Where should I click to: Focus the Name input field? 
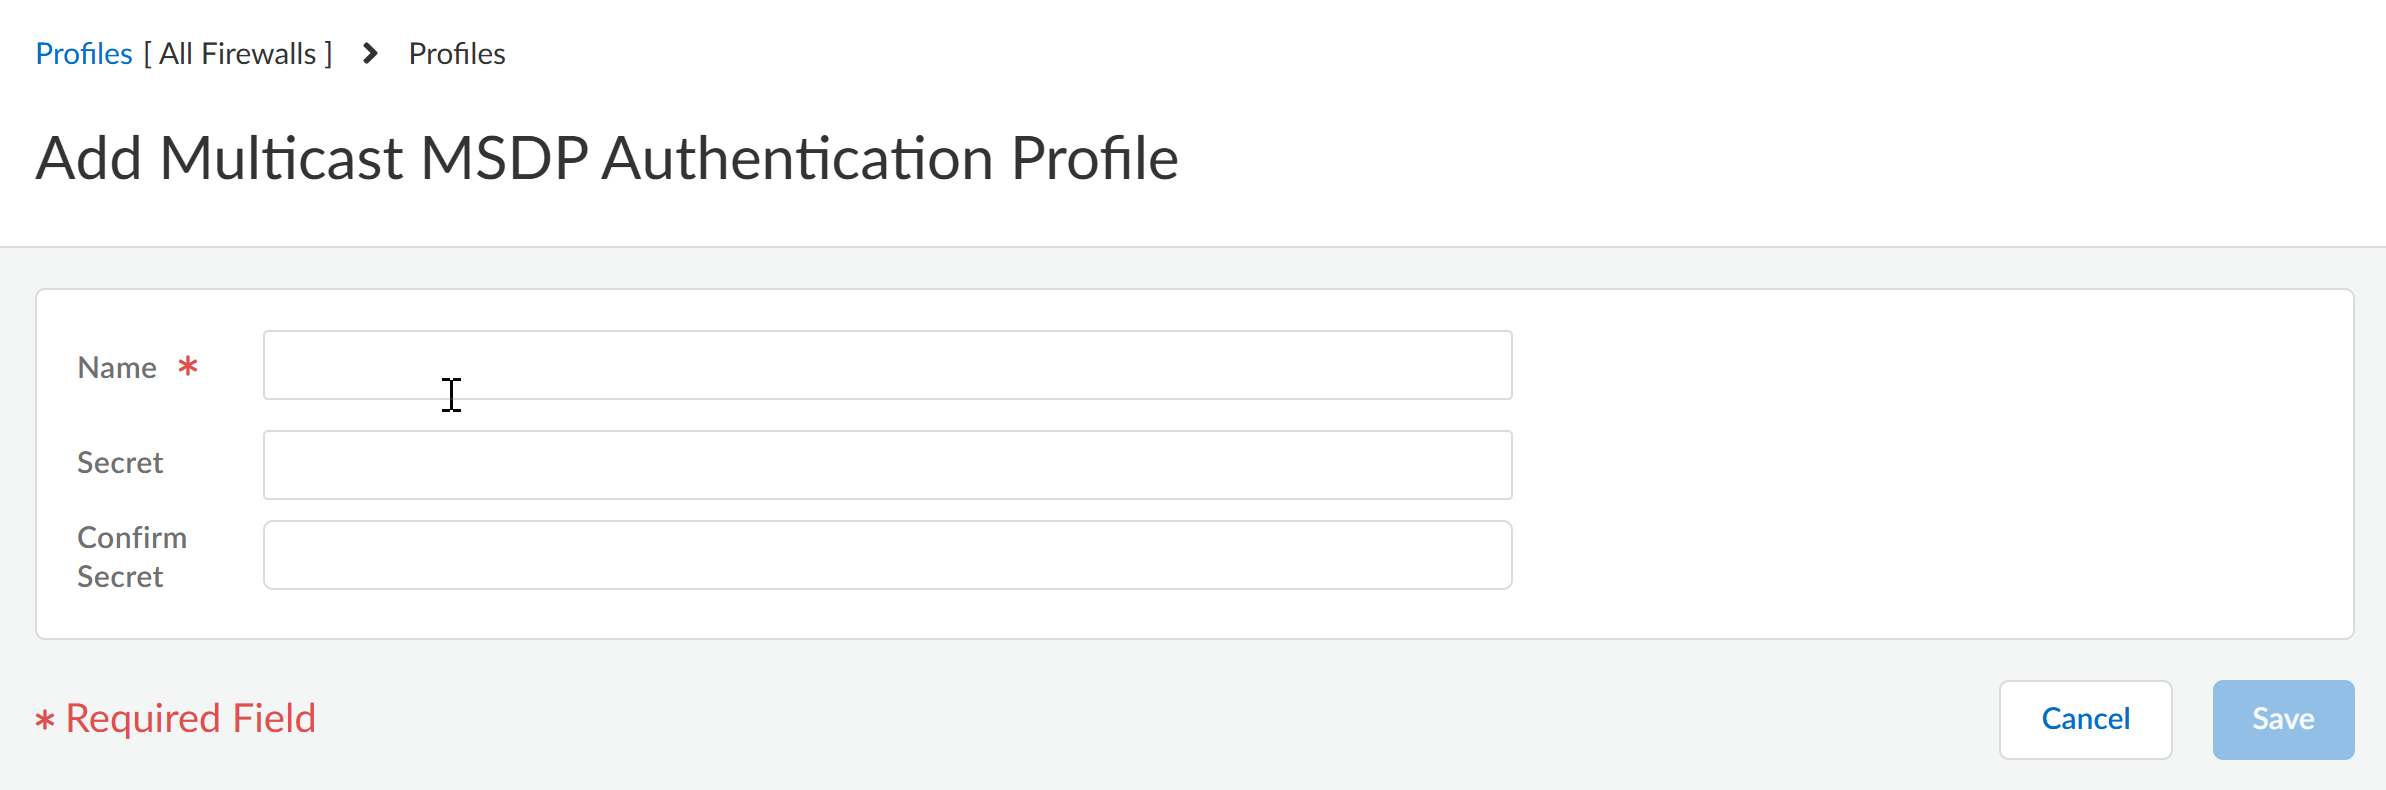[887, 365]
